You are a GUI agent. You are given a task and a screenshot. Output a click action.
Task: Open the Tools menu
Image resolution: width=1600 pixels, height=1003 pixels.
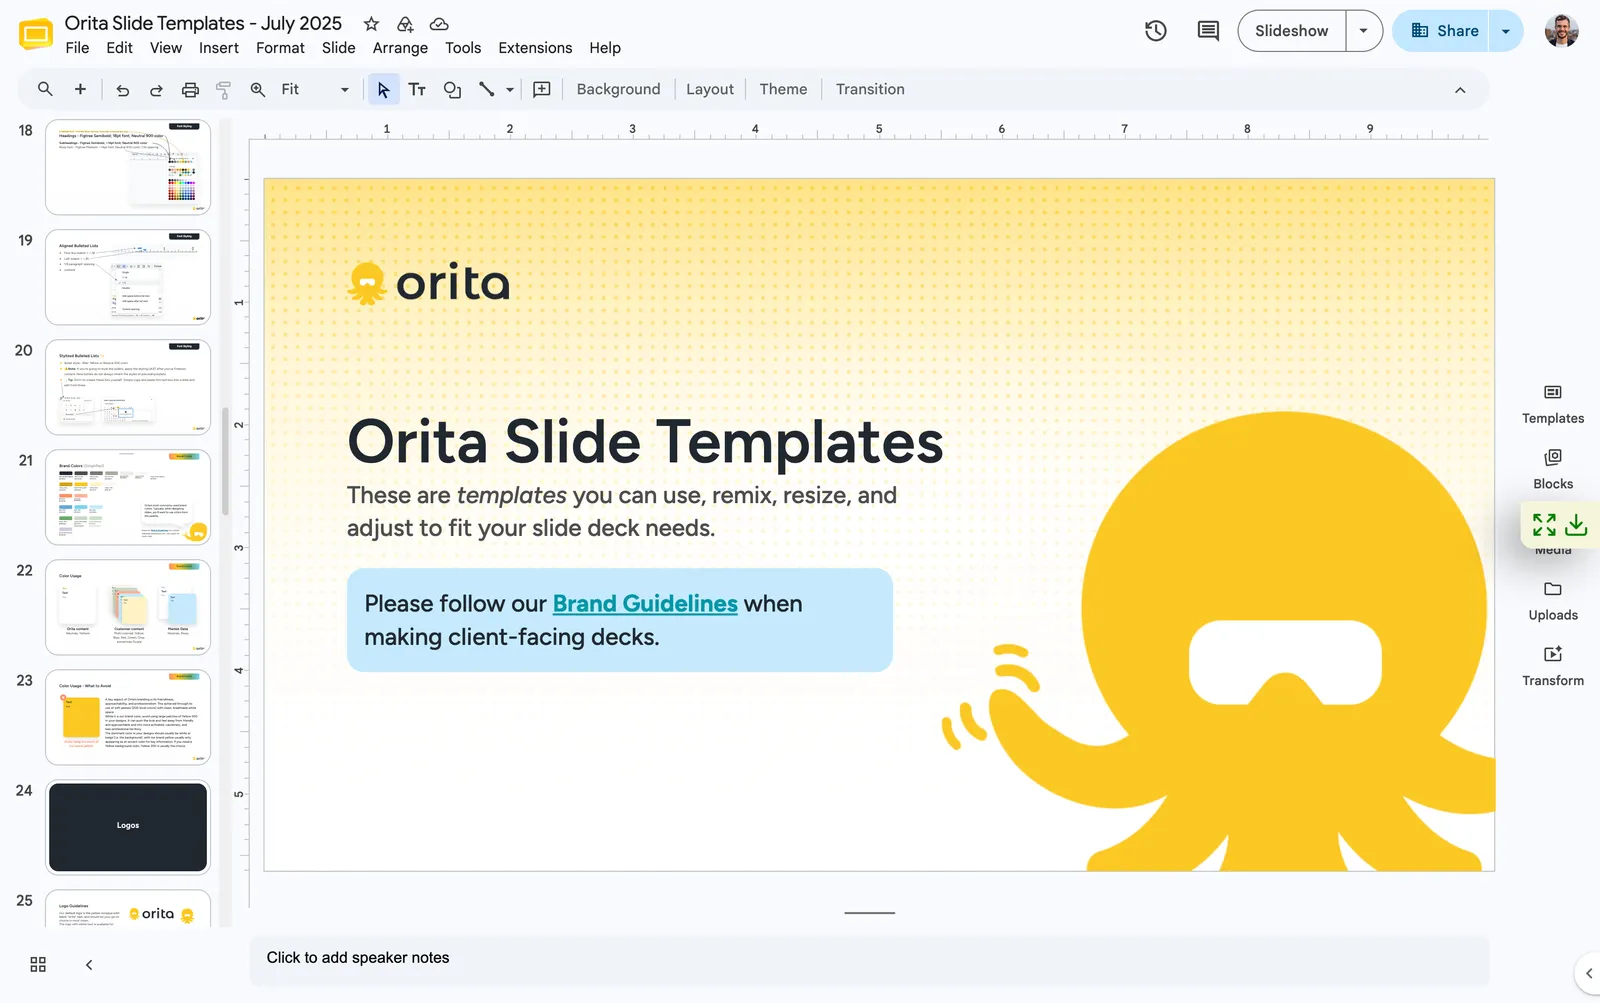point(463,48)
